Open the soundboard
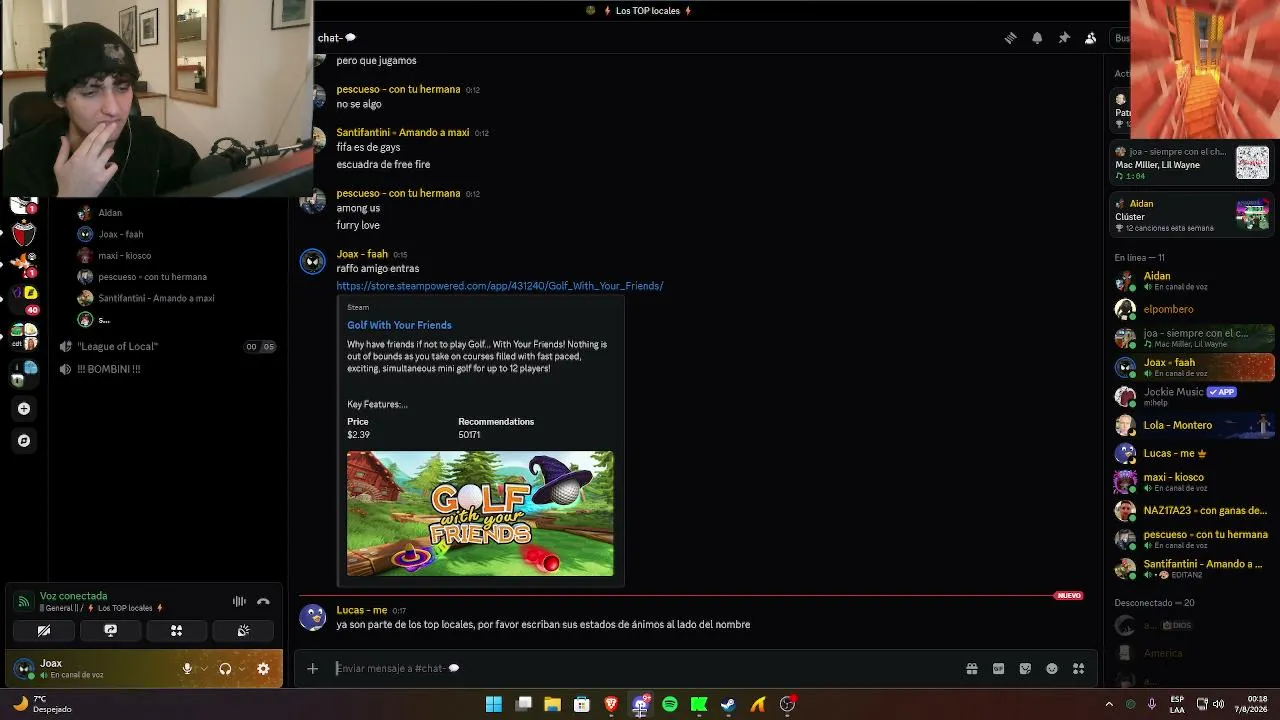The image size is (1280, 720). tap(243, 631)
